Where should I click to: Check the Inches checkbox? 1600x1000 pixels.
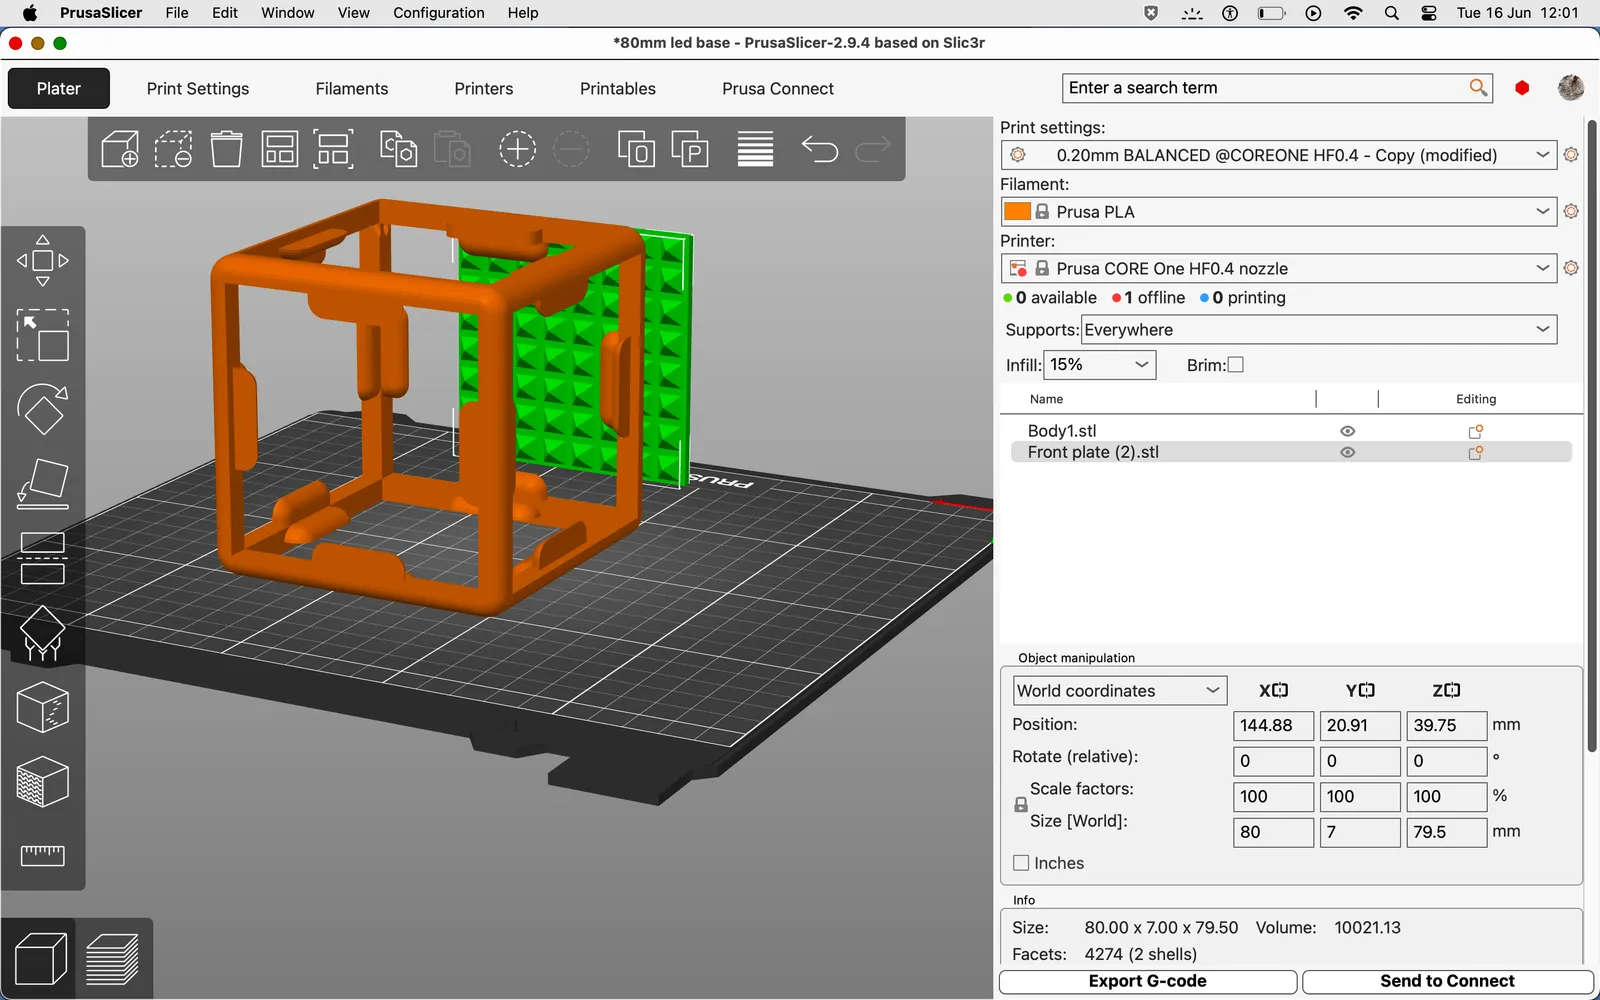point(1021,863)
